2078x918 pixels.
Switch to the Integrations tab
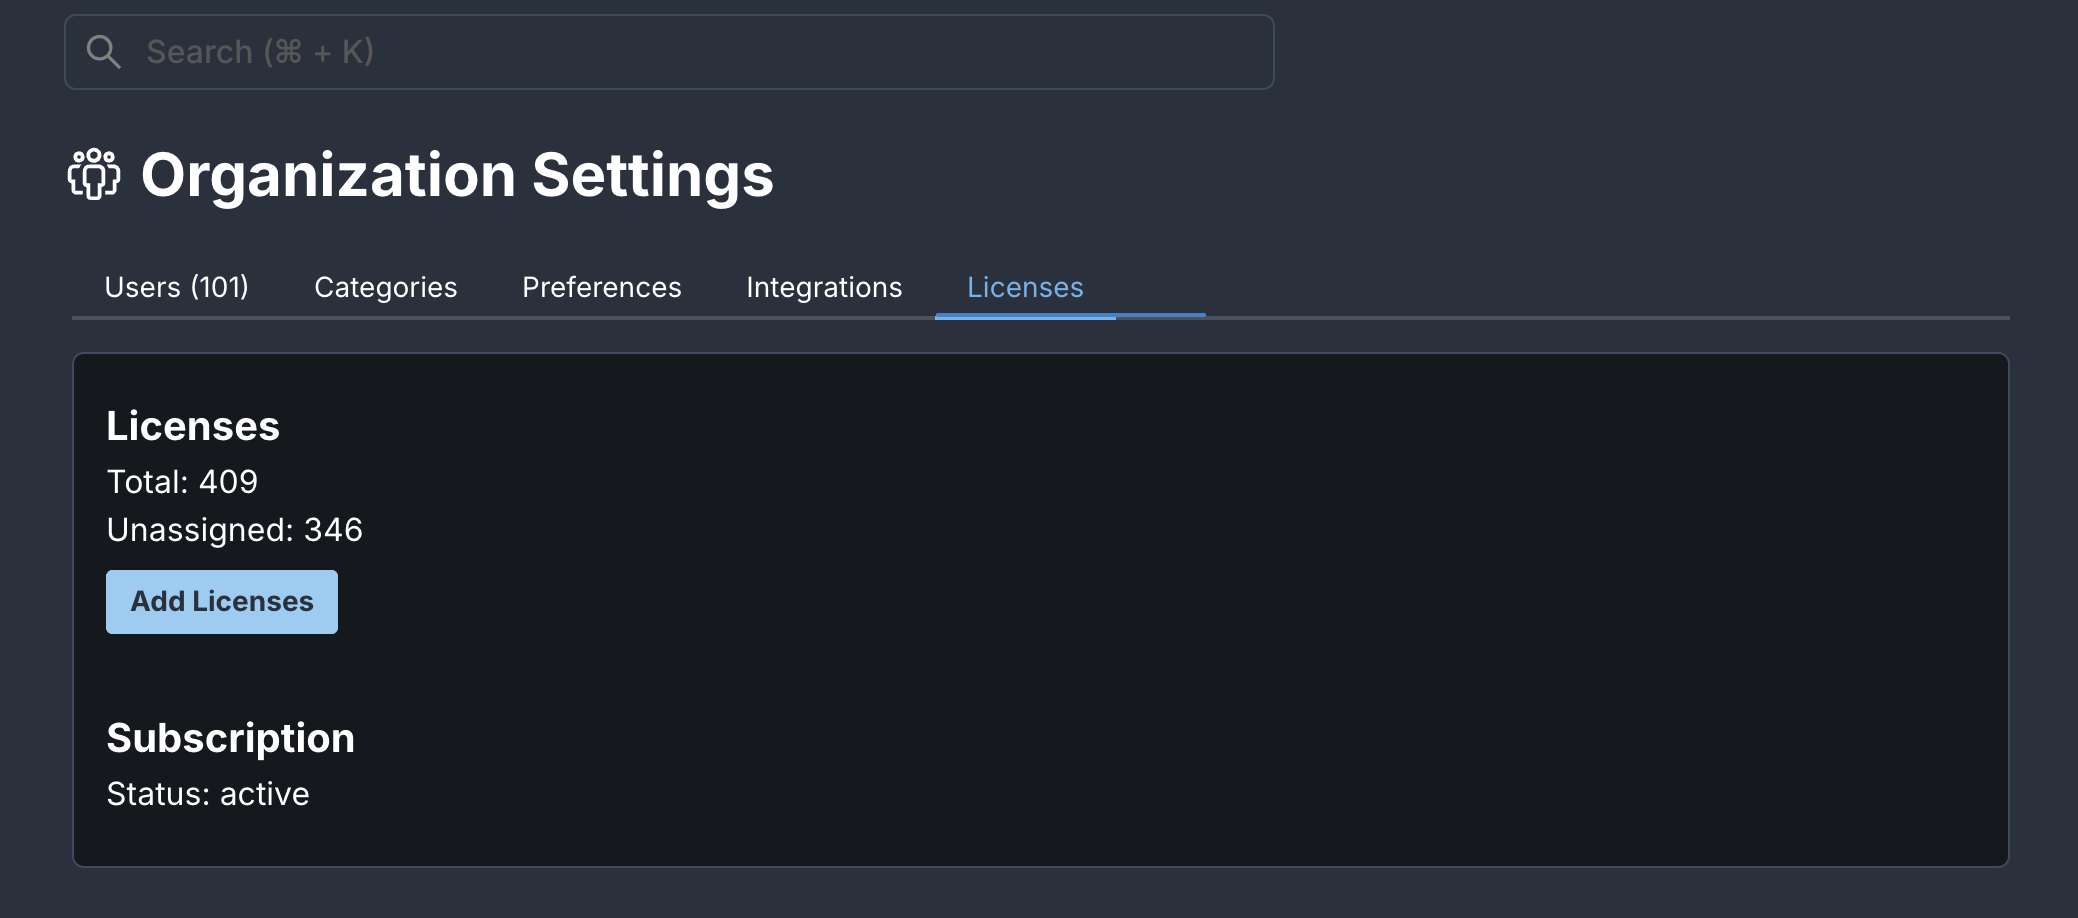824,287
